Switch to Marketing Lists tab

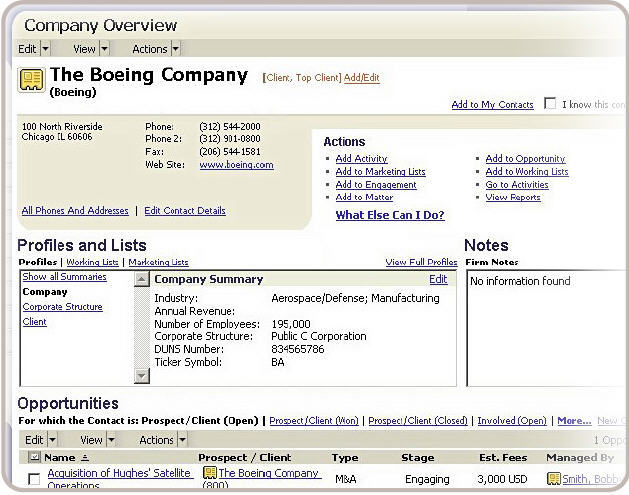tap(158, 262)
